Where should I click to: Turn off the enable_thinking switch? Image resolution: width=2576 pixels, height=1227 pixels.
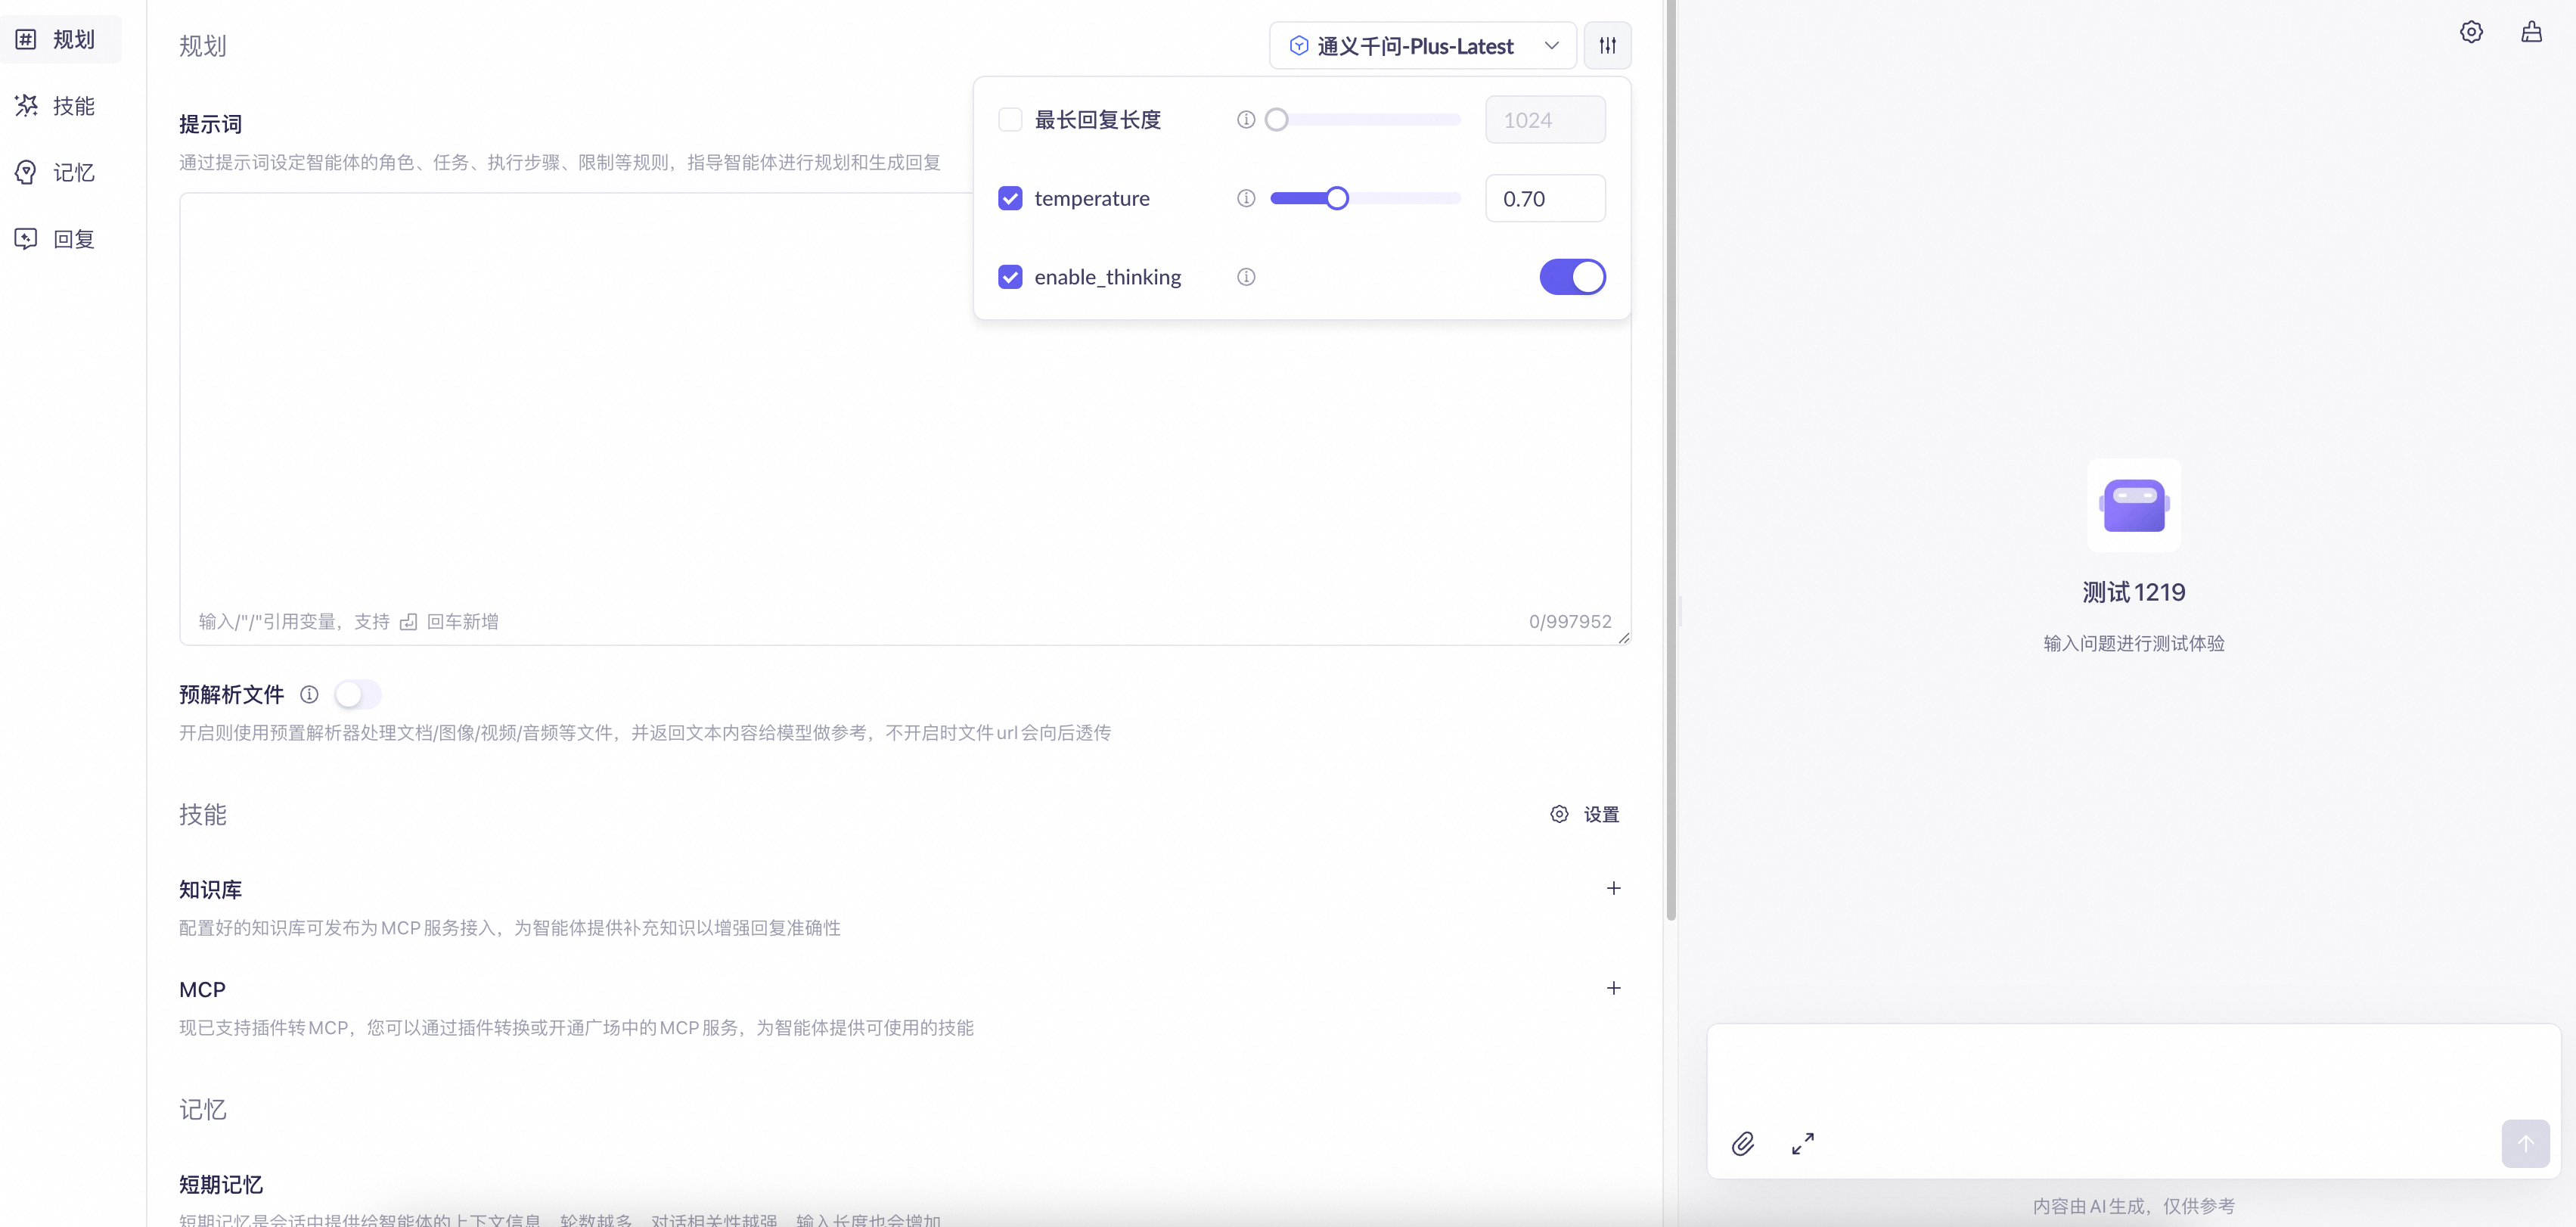point(1572,277)
